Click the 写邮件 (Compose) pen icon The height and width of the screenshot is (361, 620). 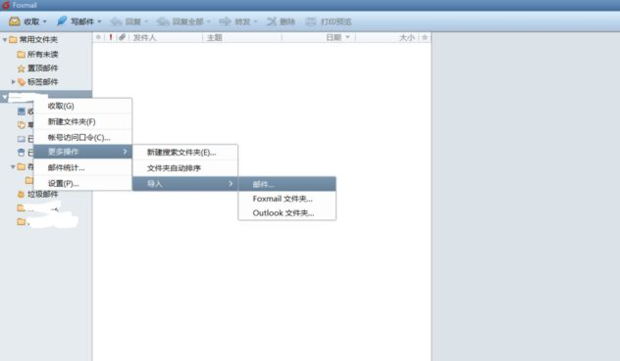[x=61, y=21]
